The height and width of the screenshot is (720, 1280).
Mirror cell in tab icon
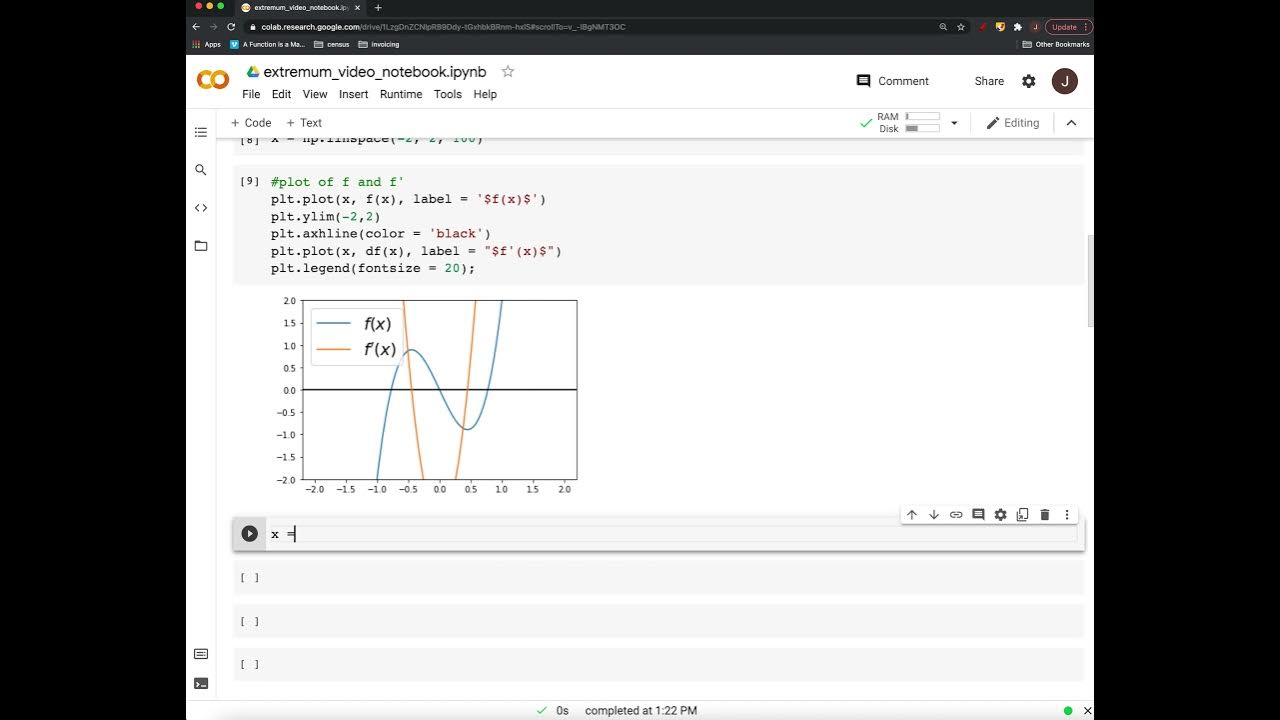click(x=1022, y=515)
